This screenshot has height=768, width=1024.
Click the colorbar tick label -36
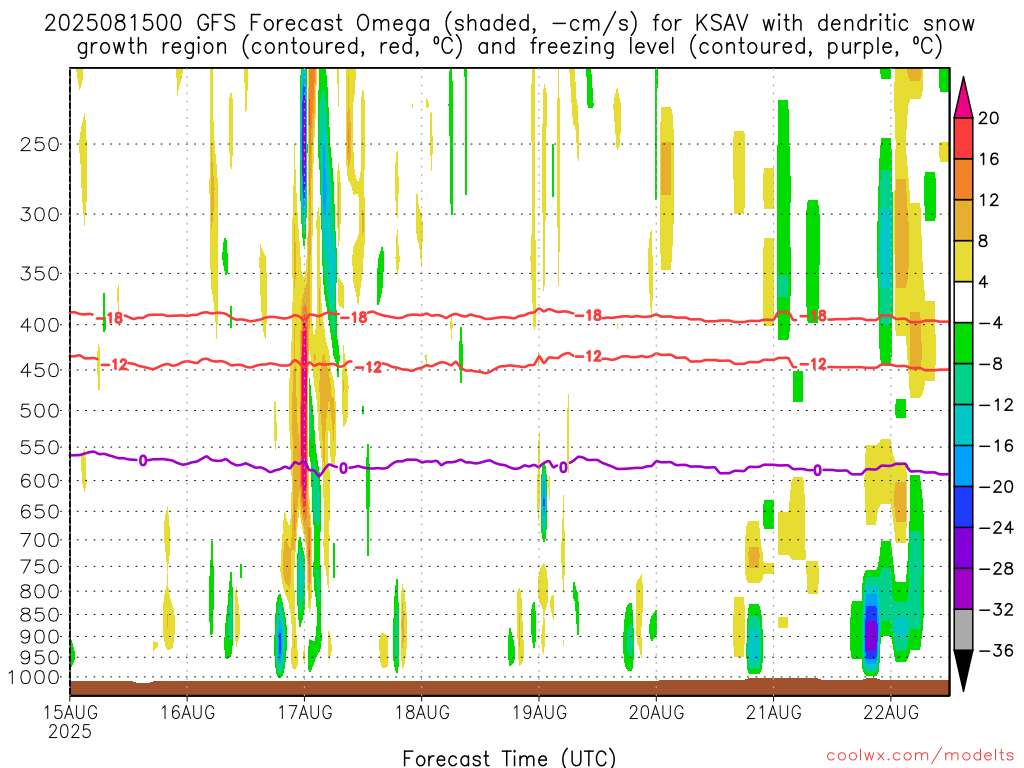pyautogui.click(x=996, y=650)
